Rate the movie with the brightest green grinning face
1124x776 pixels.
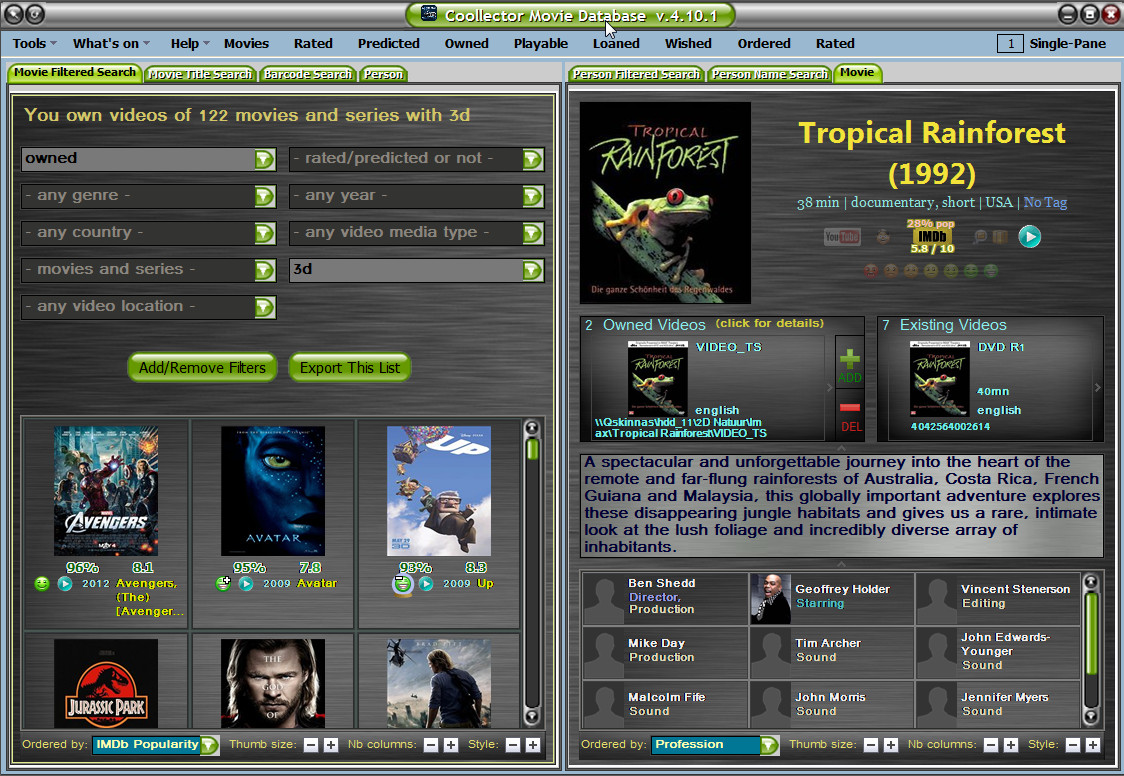pos(991,271)
